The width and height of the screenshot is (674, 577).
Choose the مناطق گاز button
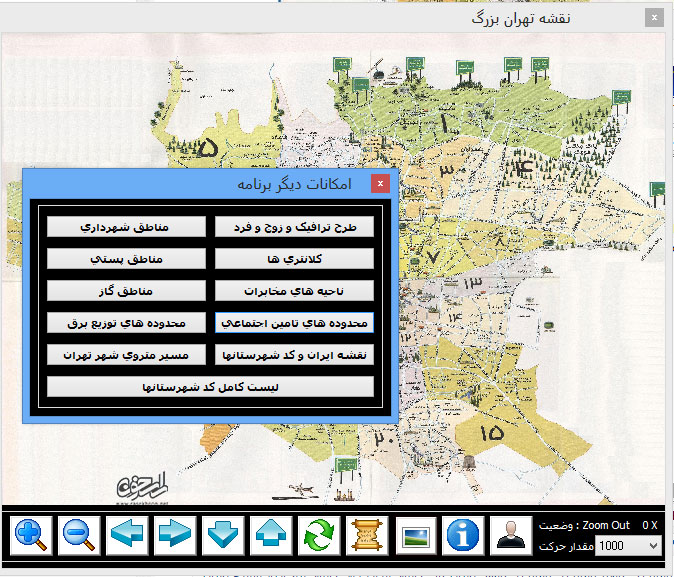click(126, 291)
